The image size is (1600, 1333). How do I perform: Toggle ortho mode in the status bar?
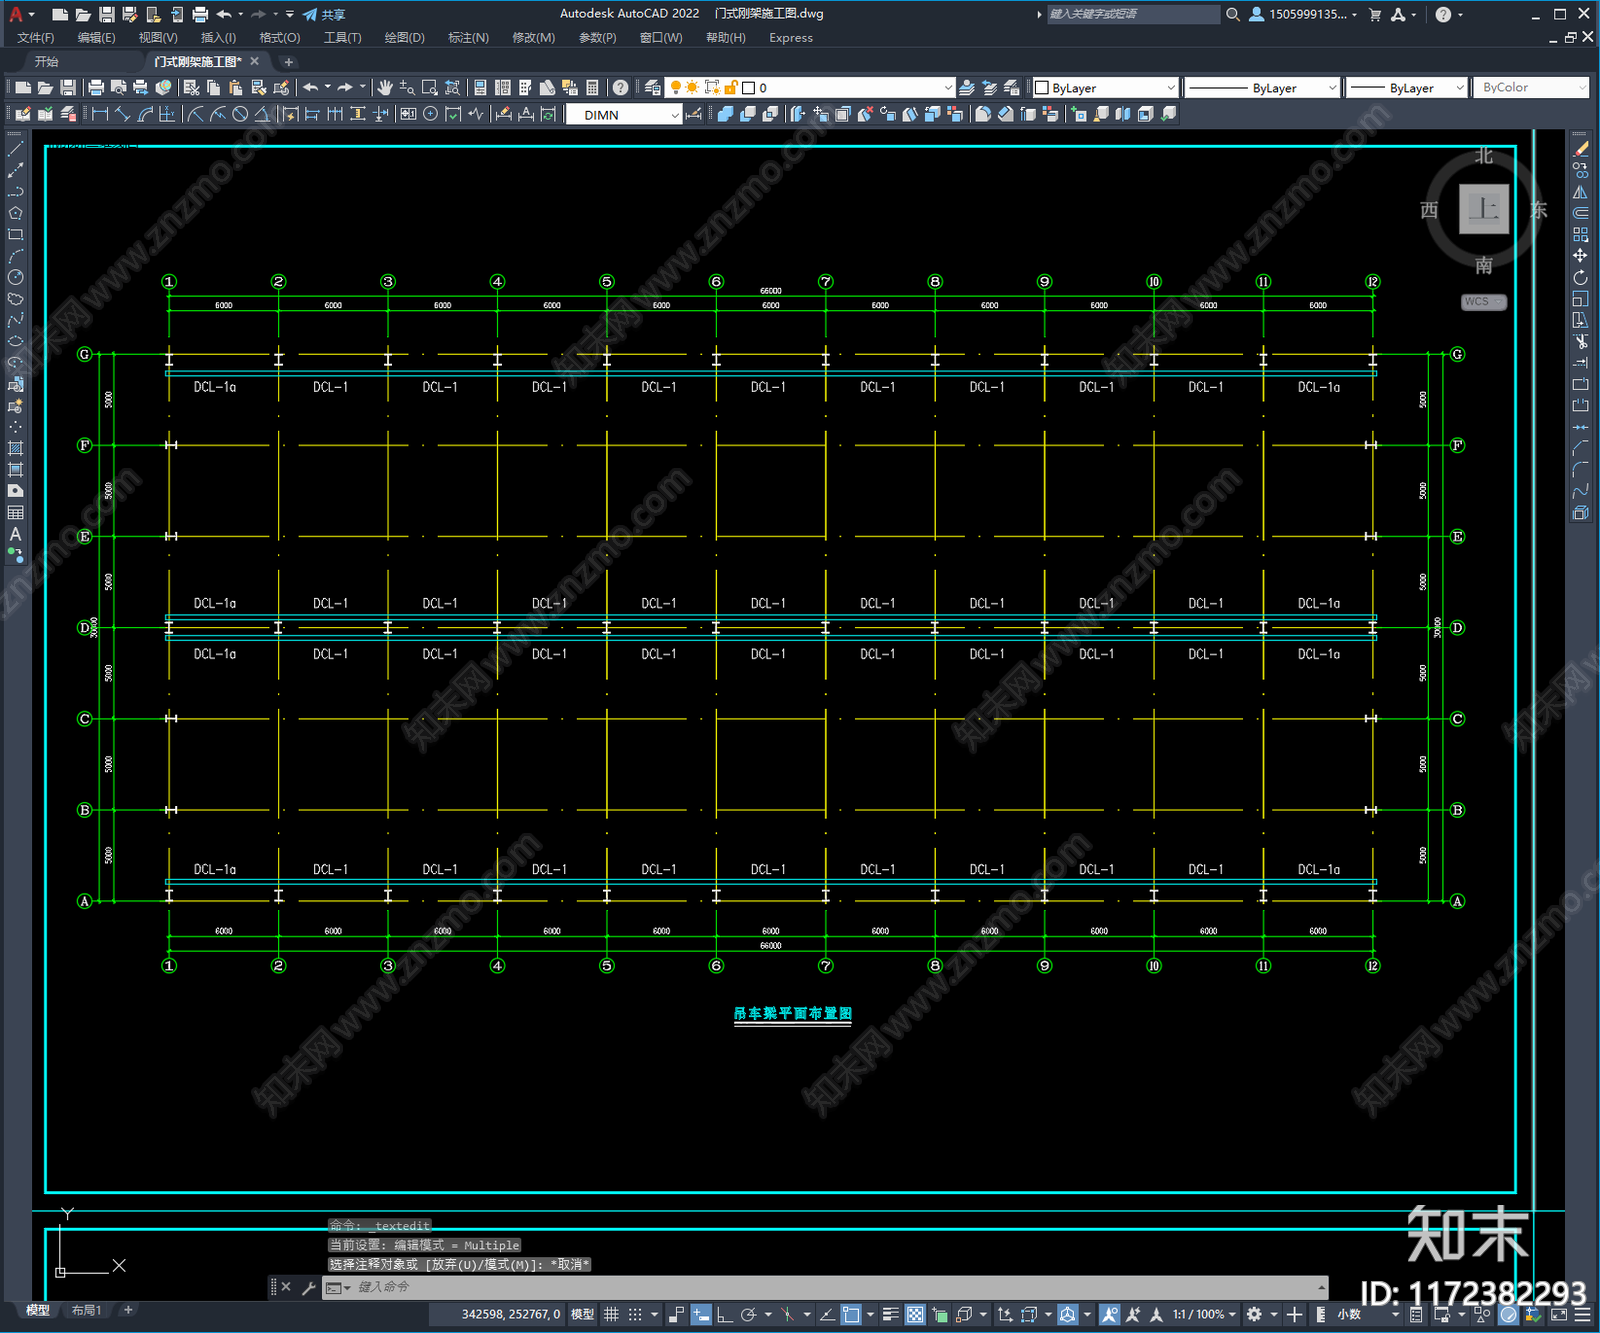pos(724,1314)
